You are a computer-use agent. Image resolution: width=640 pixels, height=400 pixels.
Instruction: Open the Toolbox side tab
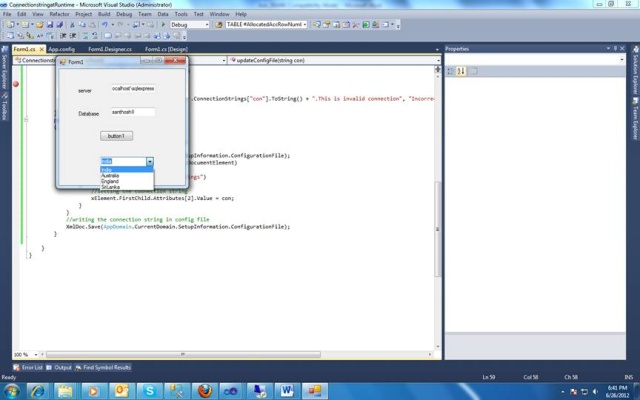(5, 106)
